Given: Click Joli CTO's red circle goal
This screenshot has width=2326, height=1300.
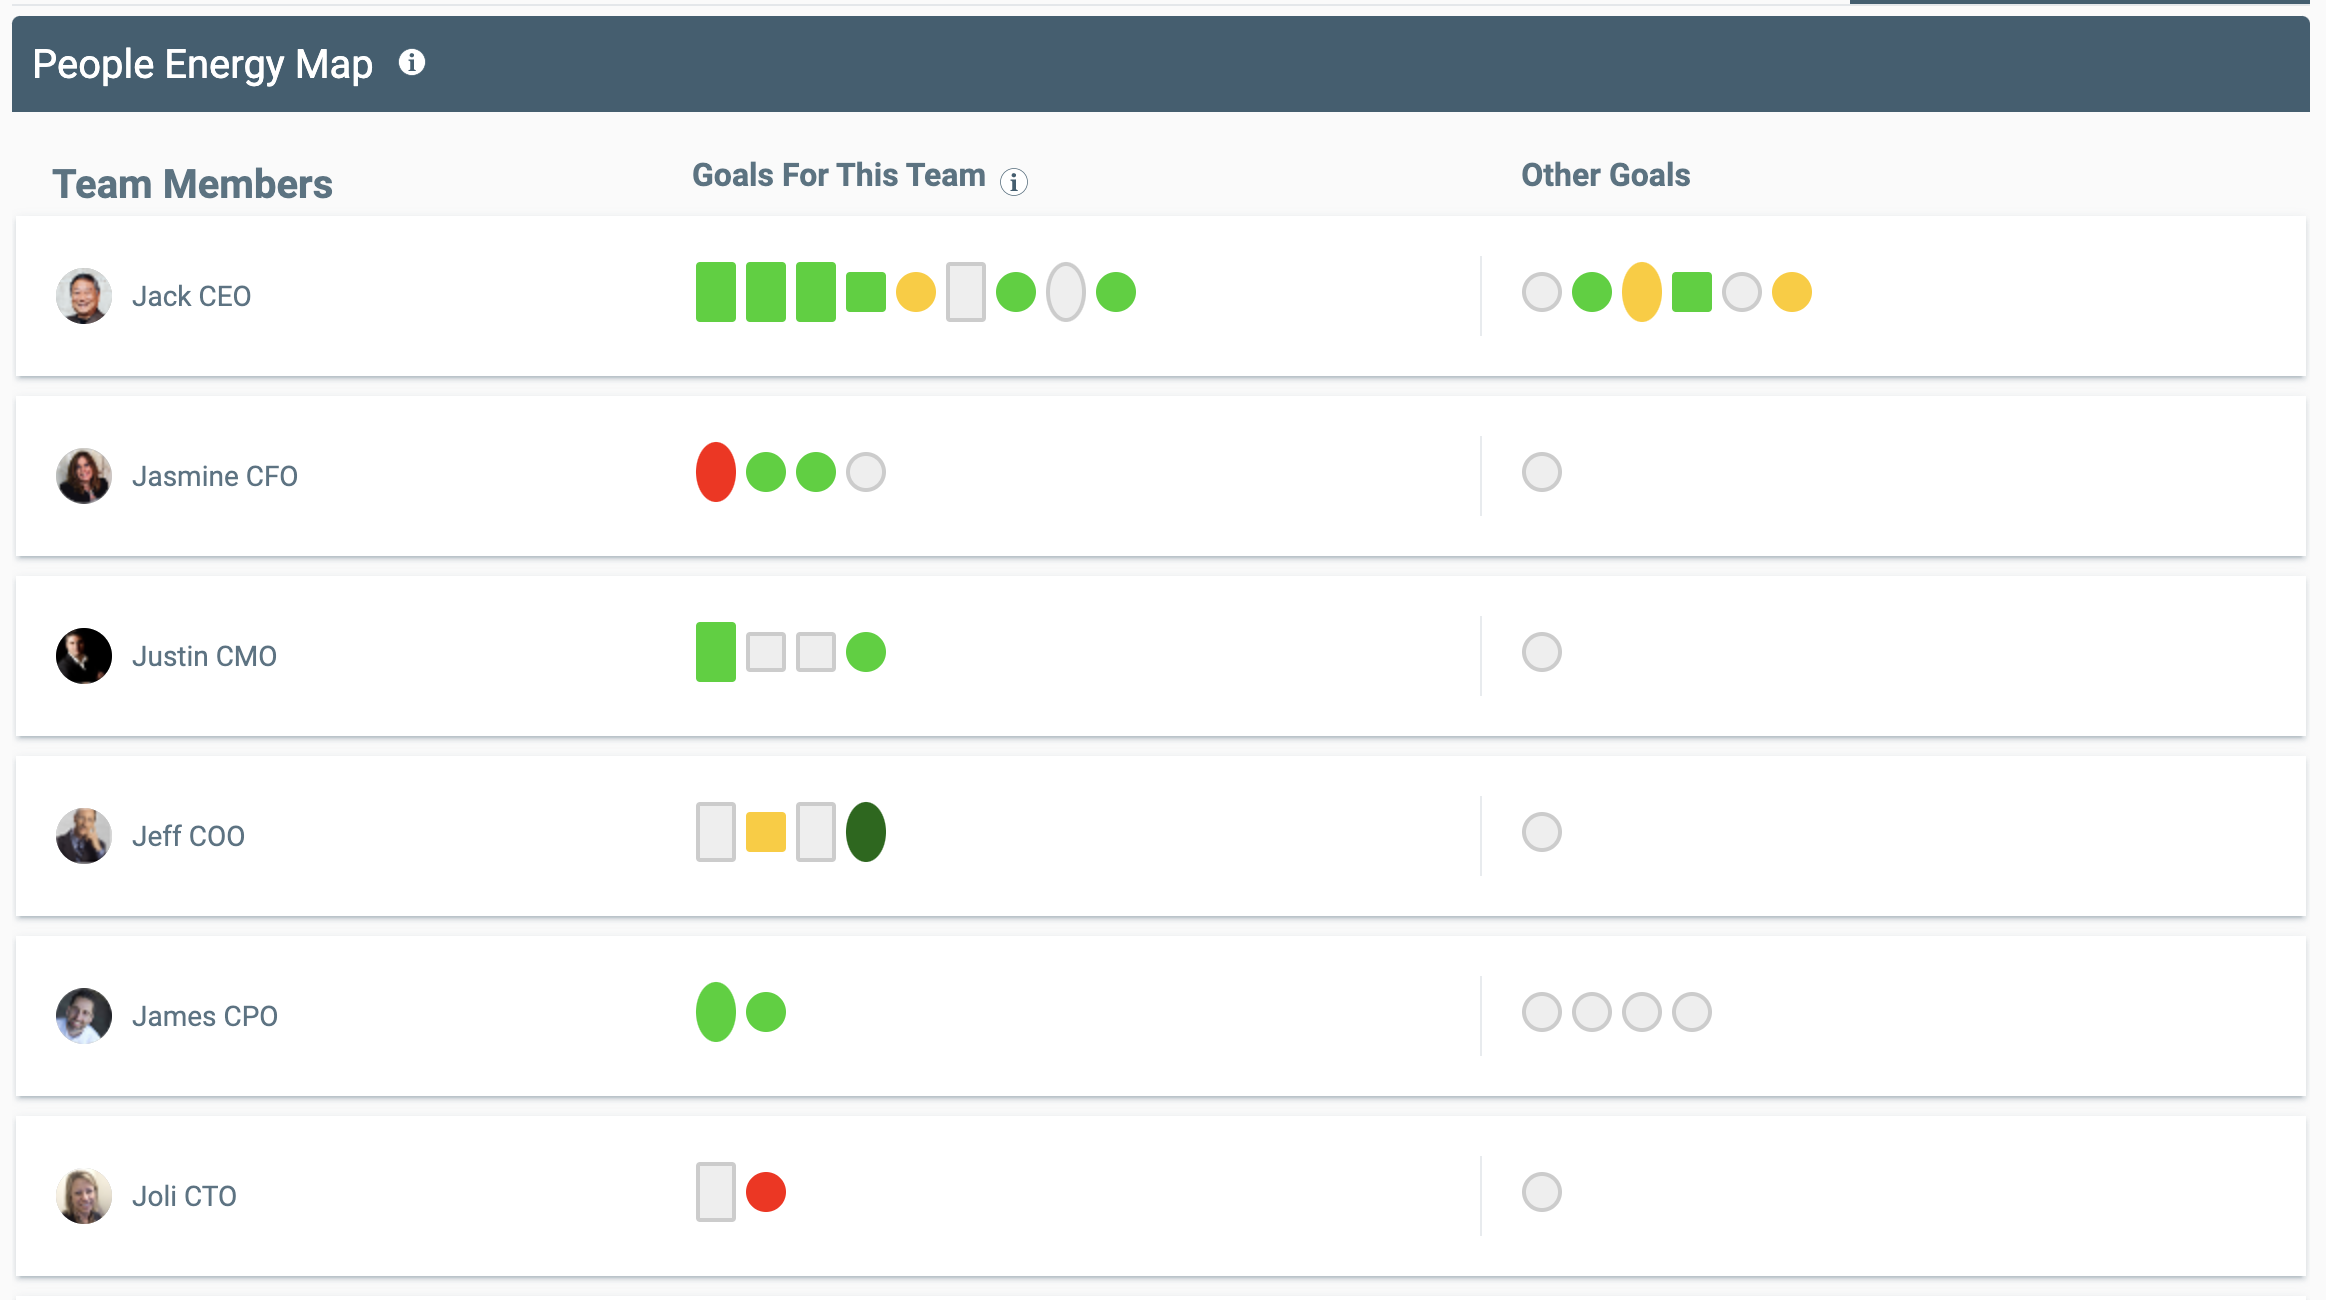Looking at the screenshot, I should pos(765,1192).
